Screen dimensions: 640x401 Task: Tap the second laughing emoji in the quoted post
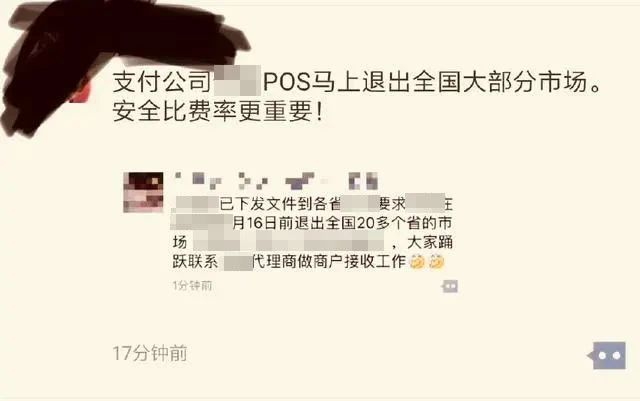[436, 261]
